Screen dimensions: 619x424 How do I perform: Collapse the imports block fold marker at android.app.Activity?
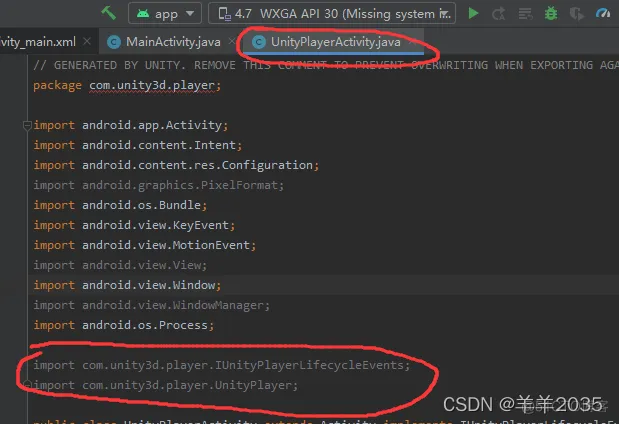27,126
